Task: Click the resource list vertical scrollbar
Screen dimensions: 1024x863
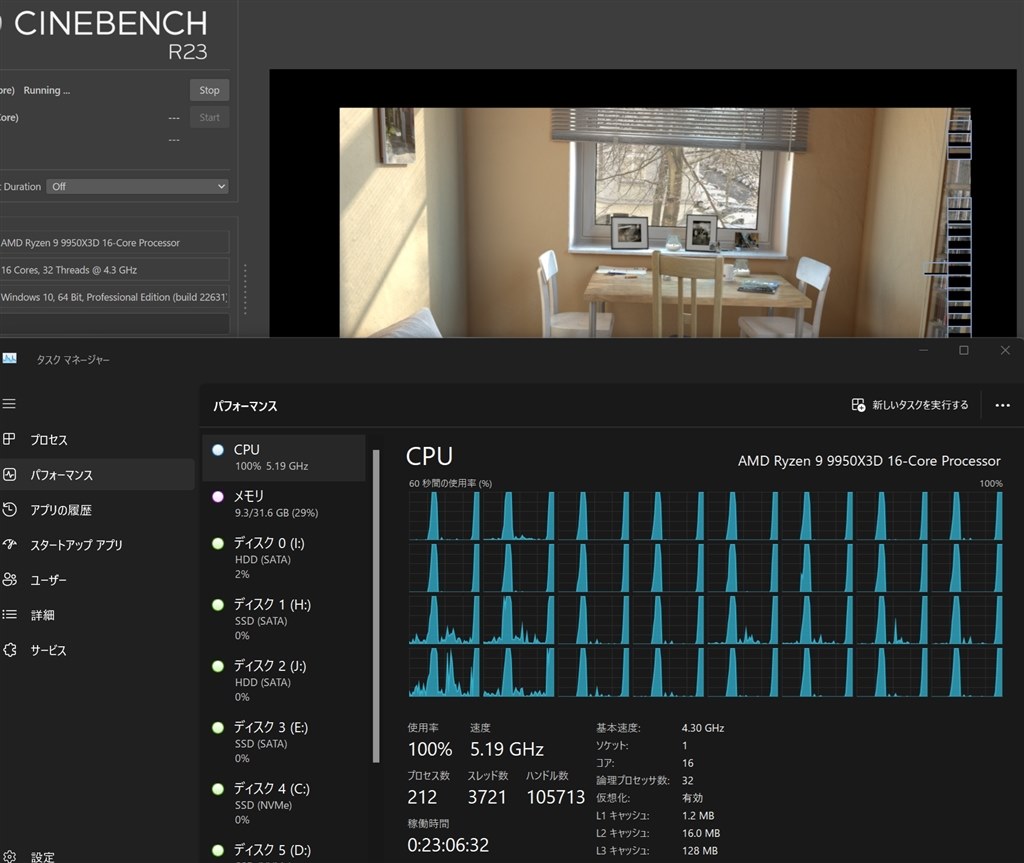Action: tap(376, 606)
